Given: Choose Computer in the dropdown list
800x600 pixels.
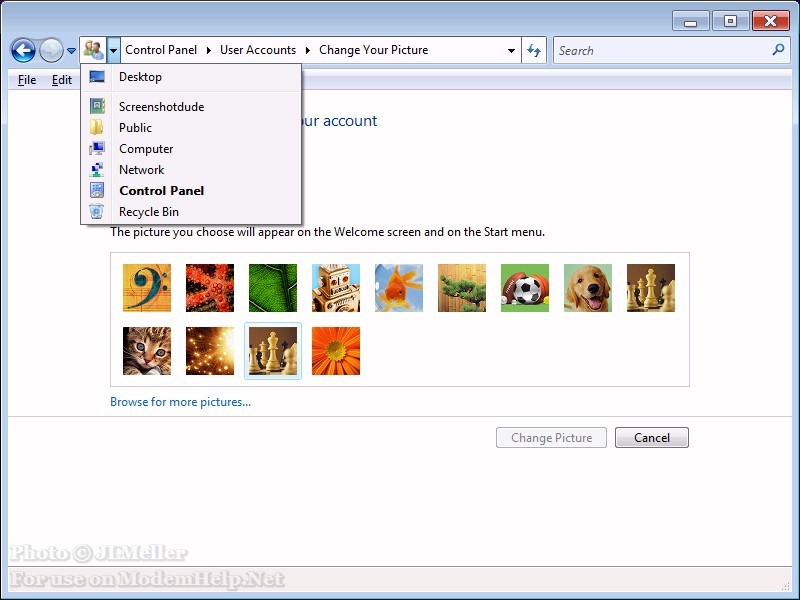Looking at the screenshot, I should point(191,148).
